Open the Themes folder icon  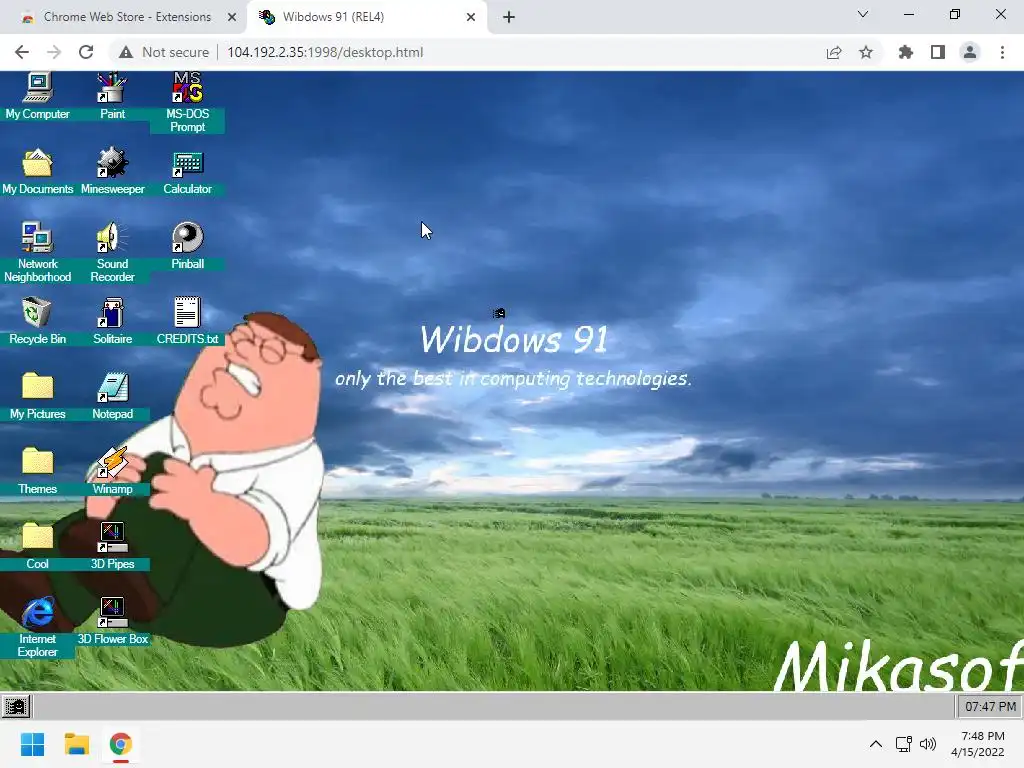(37, 471)
